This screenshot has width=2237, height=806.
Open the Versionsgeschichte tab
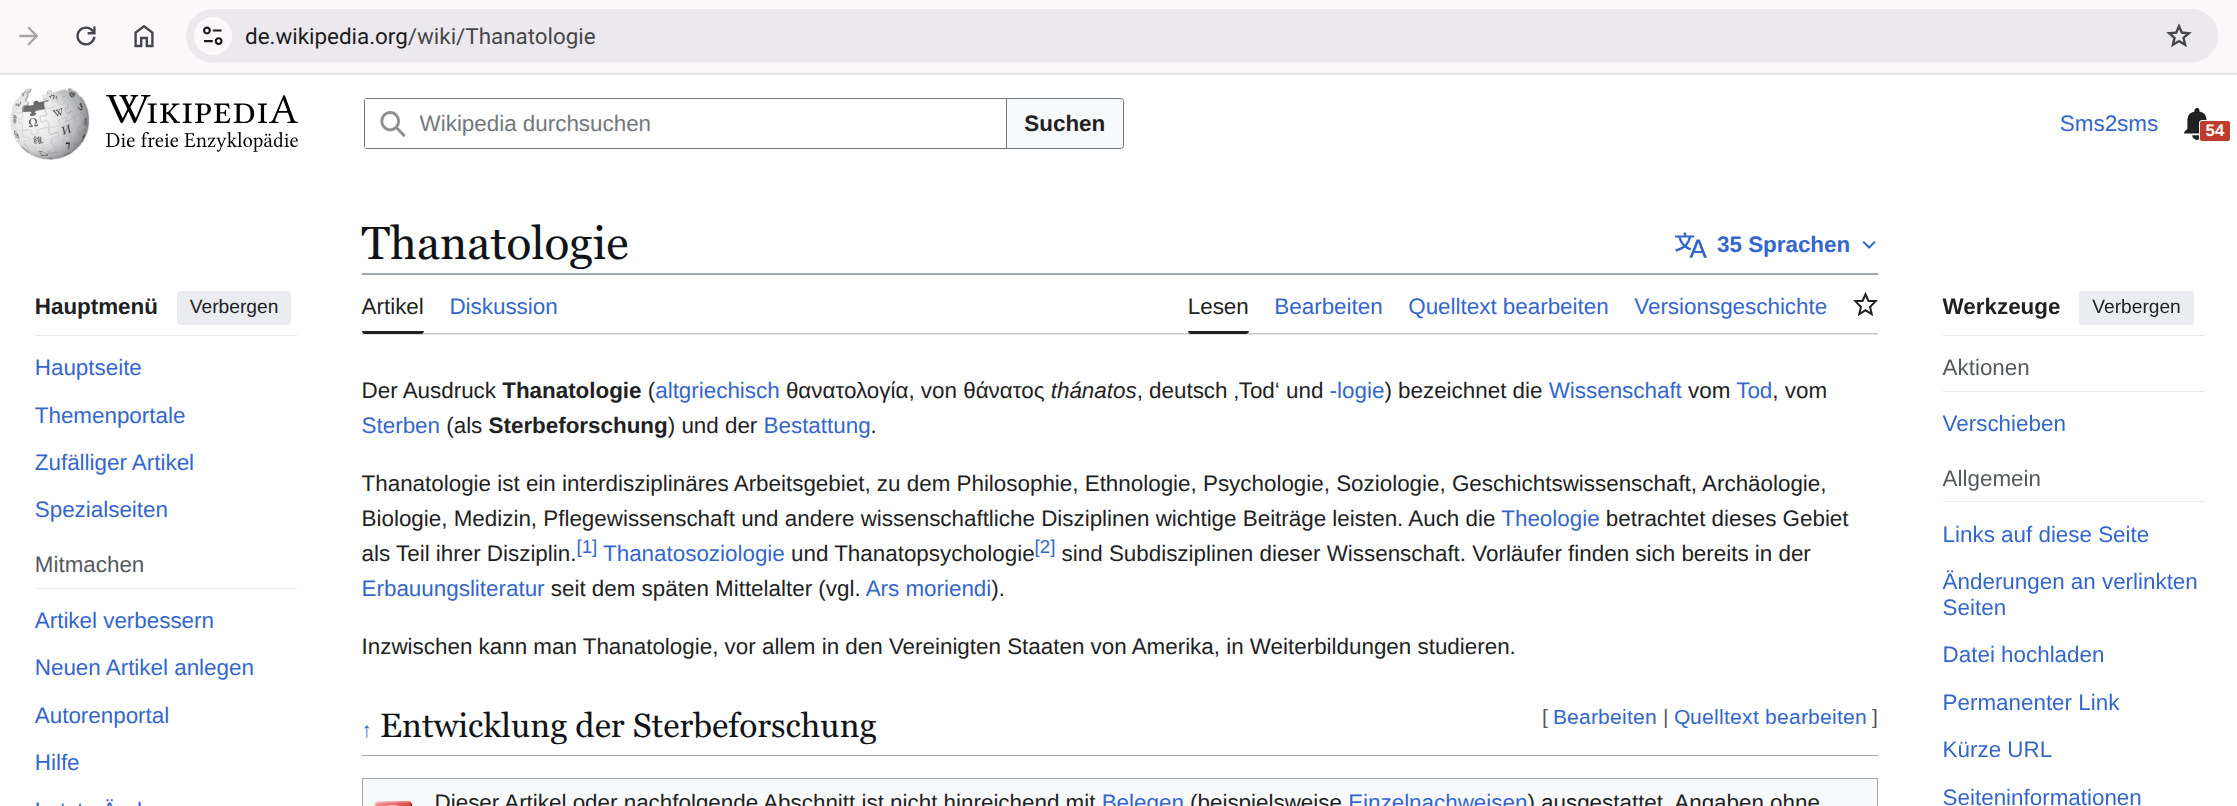[1730, 307]
